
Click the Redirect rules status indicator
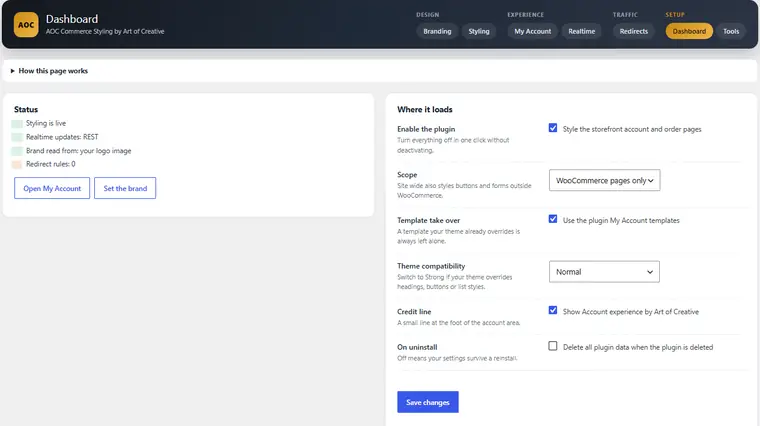tap(17, 164)
